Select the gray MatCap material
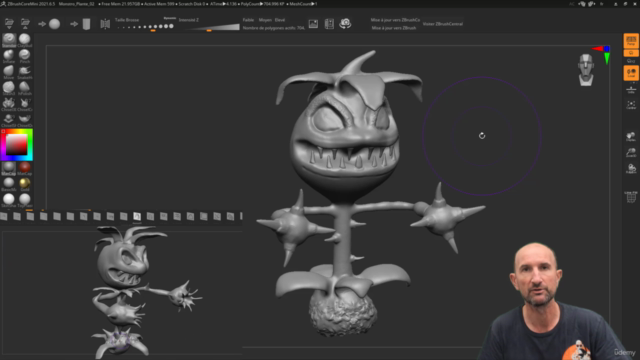Screen dimensions: 640x360 coord(9,168)
